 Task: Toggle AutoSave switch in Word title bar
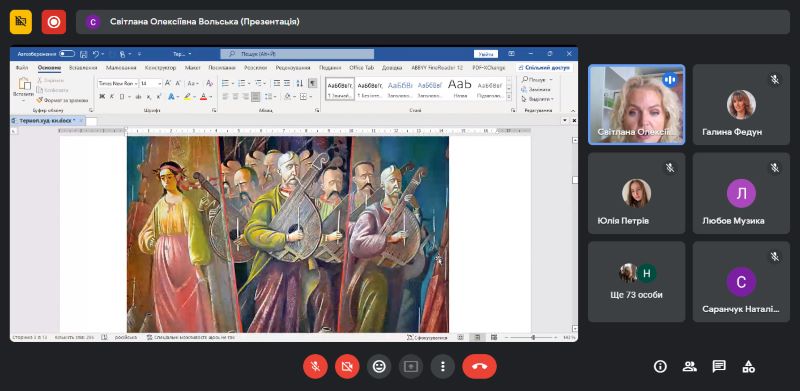pos(67,54)
